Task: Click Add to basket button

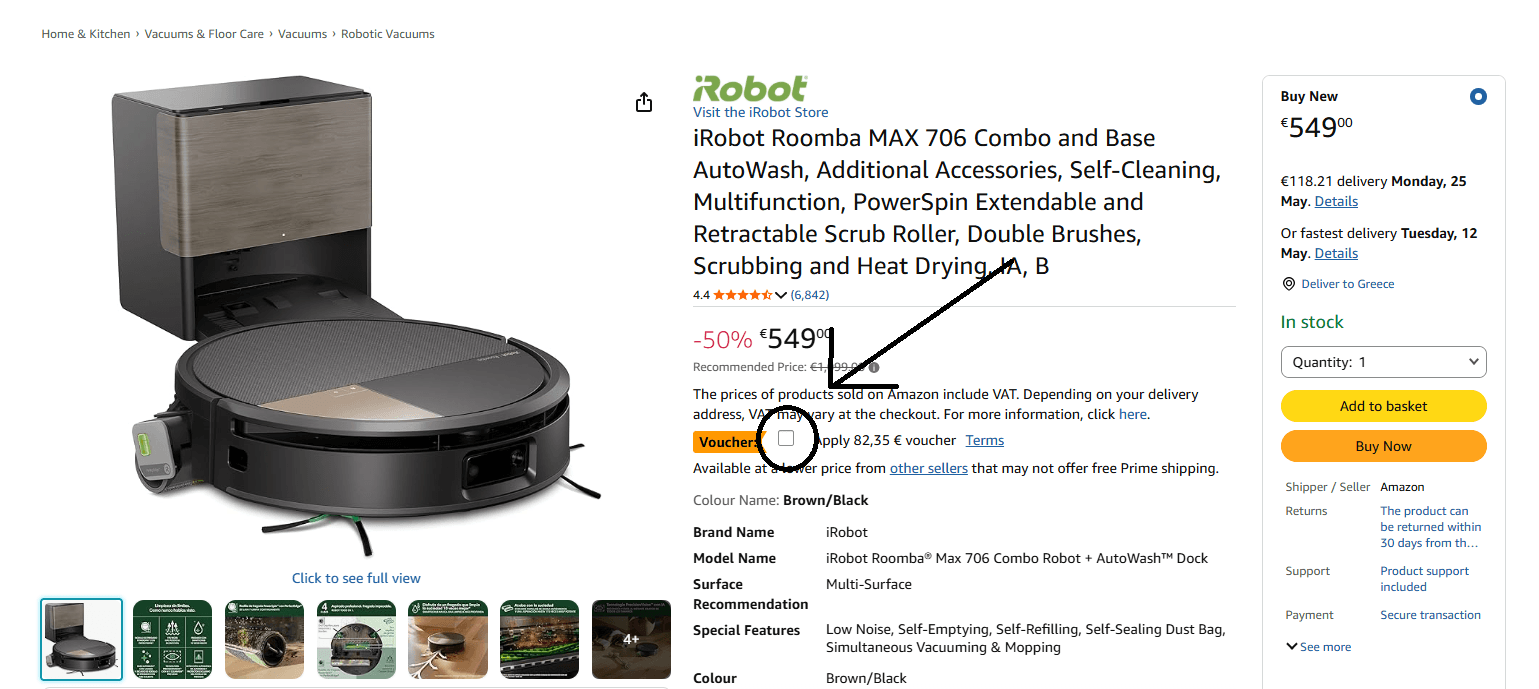Action: [1384, 406]
